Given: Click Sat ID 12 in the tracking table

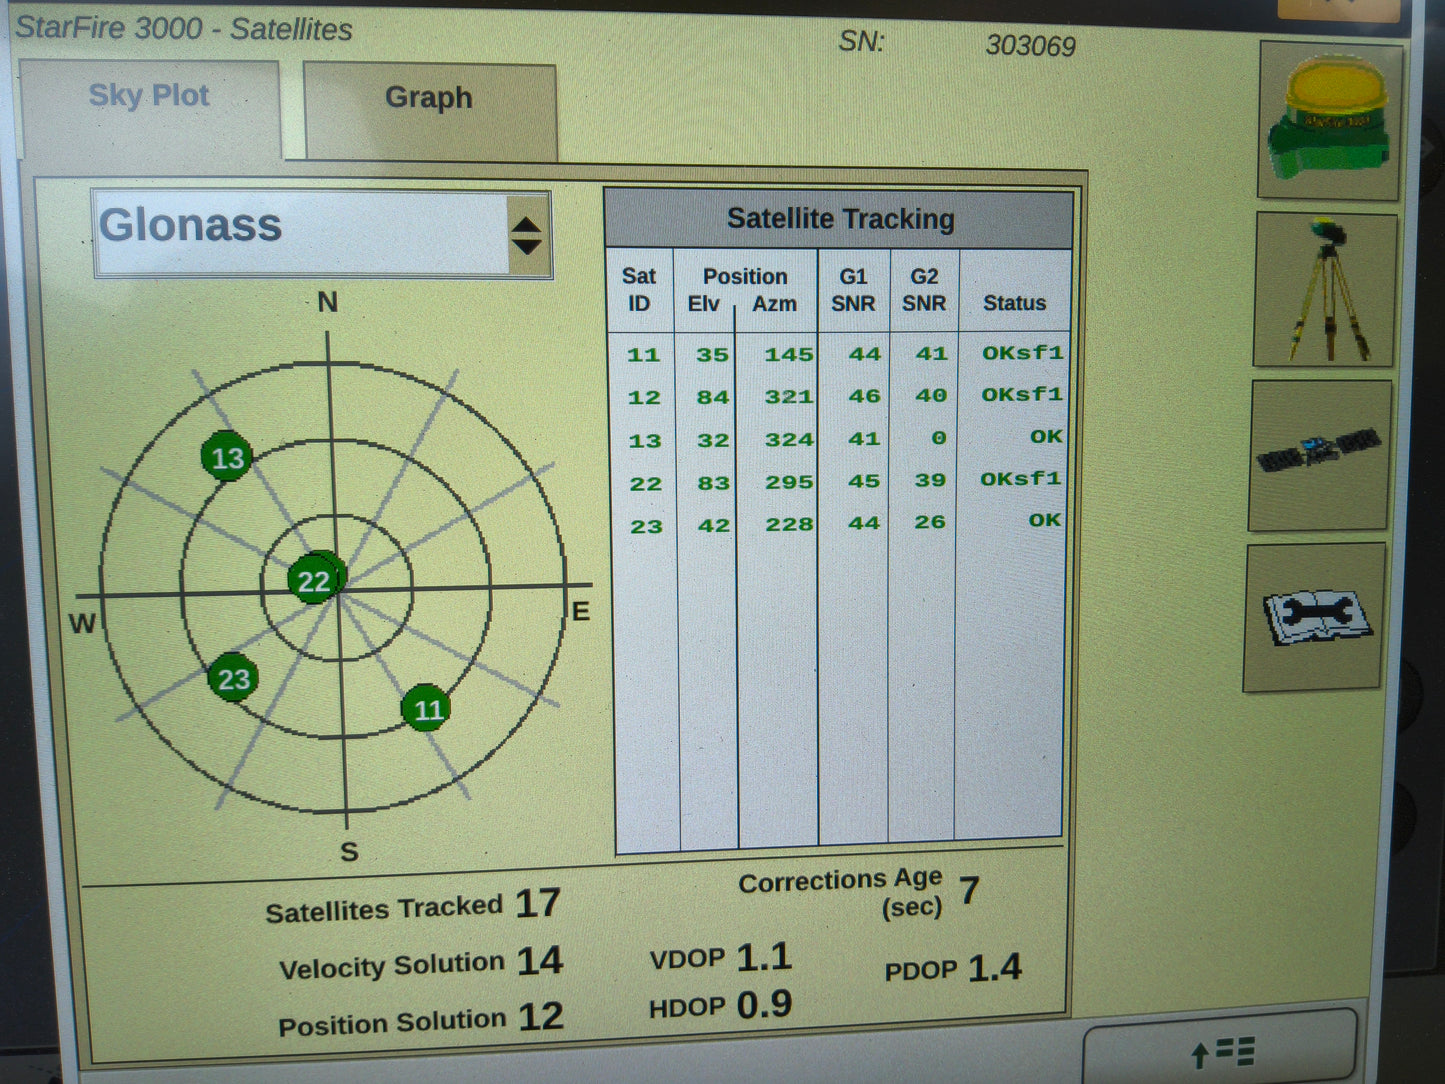Looking at the screenshot, I should click(645, 397).
